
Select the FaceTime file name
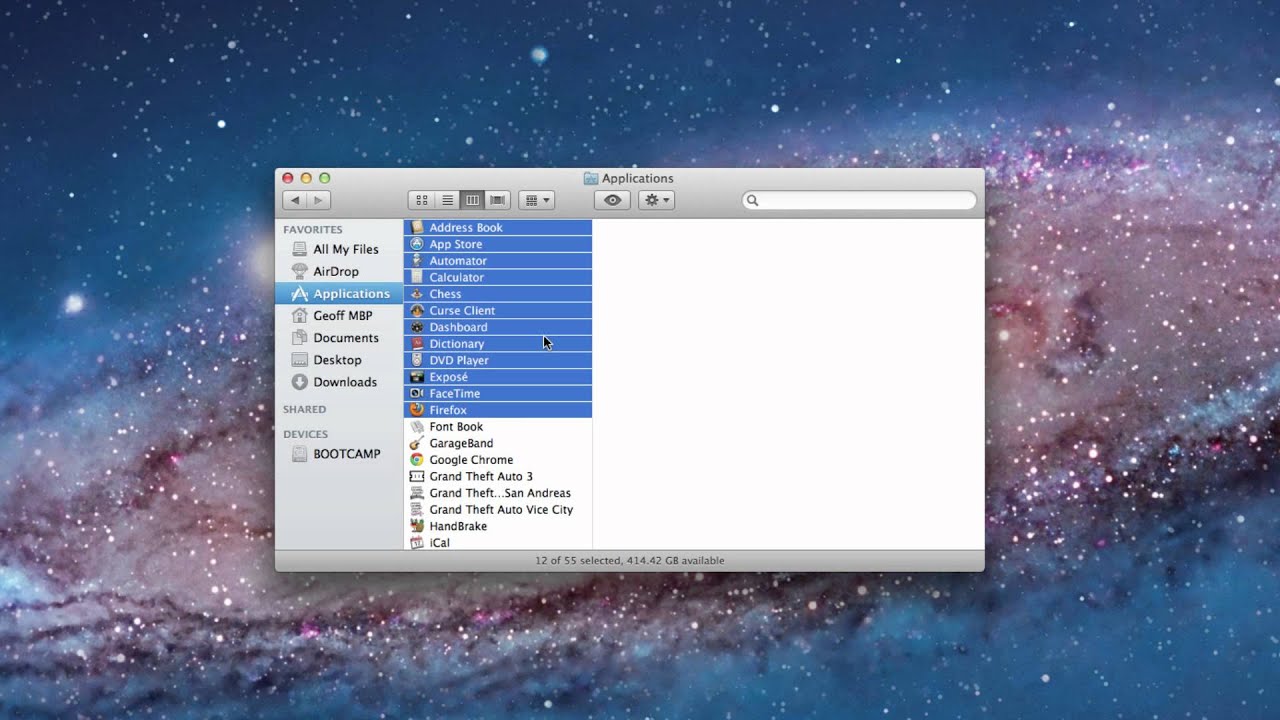(x=454, y=394)
